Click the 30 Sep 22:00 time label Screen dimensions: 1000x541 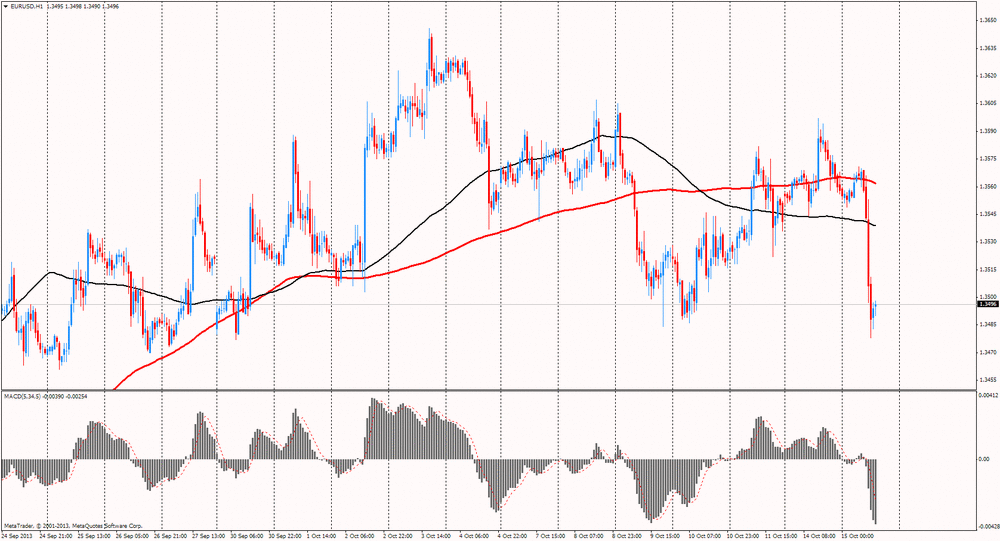point(285,536)
